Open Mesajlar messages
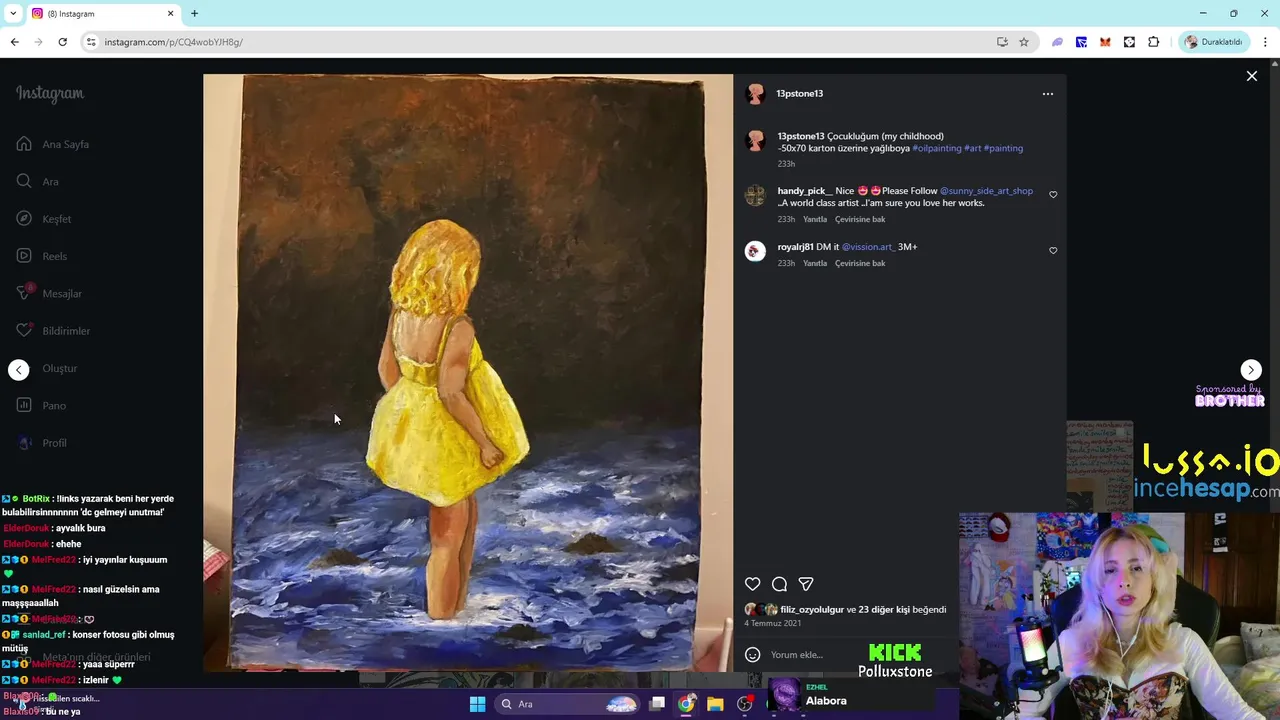This screenshot has width=1280, height=720. point(49,293)
